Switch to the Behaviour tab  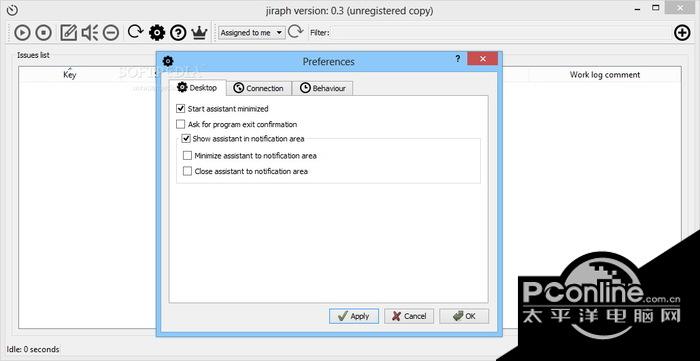pyautogui.click(x=323, y=88)
